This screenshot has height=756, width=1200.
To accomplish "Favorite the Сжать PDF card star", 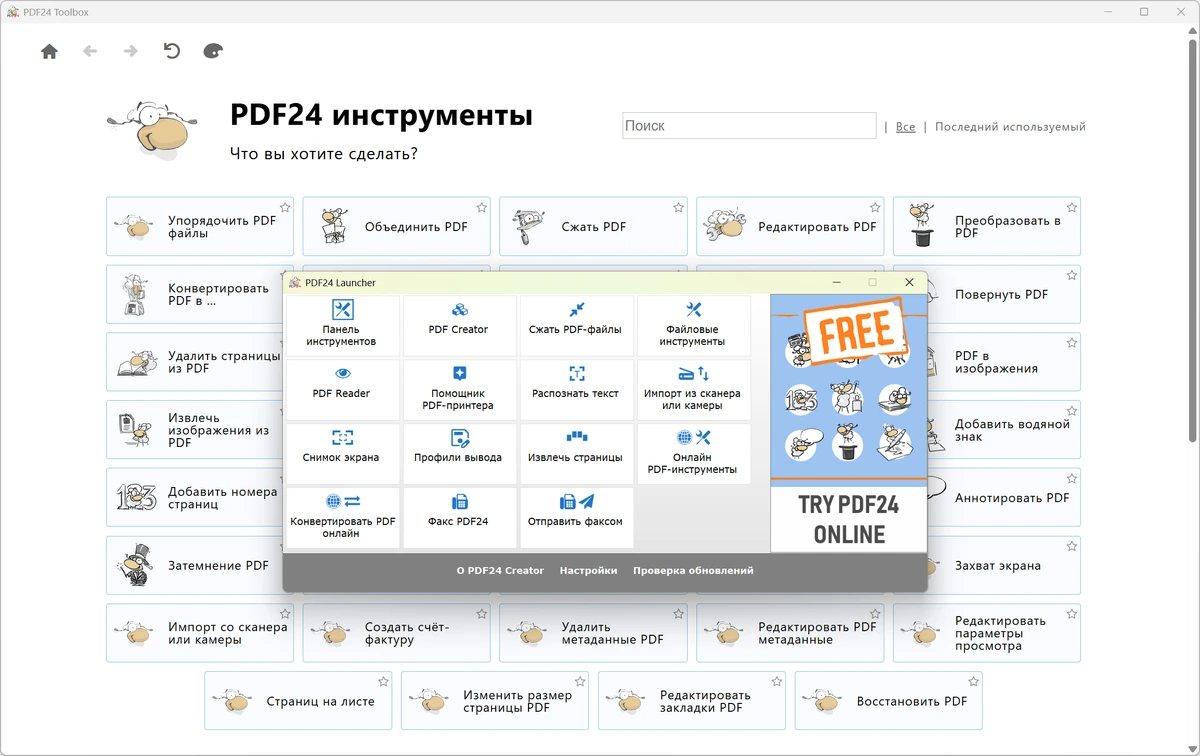I will coord(679,208).
